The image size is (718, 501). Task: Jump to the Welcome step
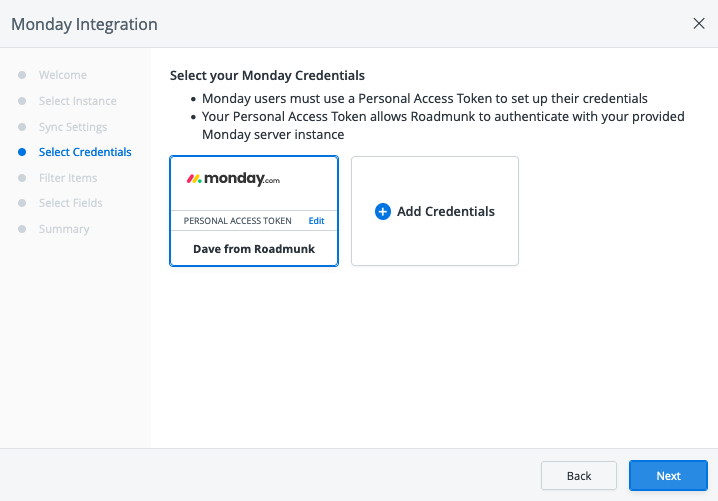pyautogui.click(x=63, y=75)
